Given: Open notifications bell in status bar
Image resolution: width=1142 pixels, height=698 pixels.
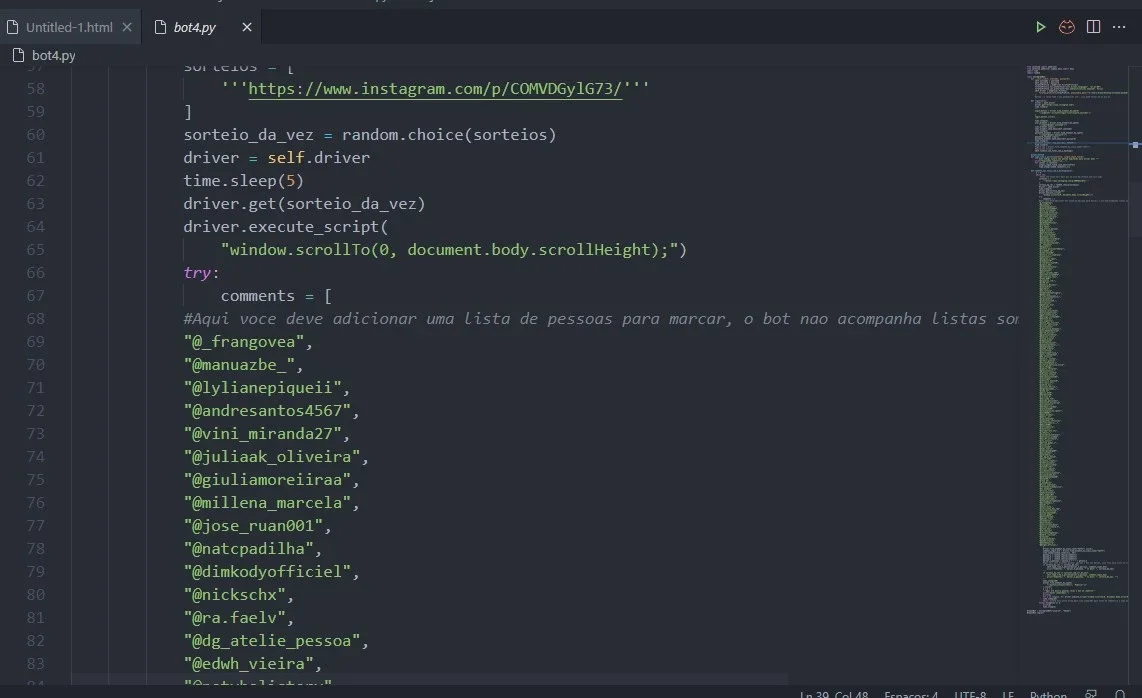Looking at the screenshot, I should click(x=1119, y=694).
